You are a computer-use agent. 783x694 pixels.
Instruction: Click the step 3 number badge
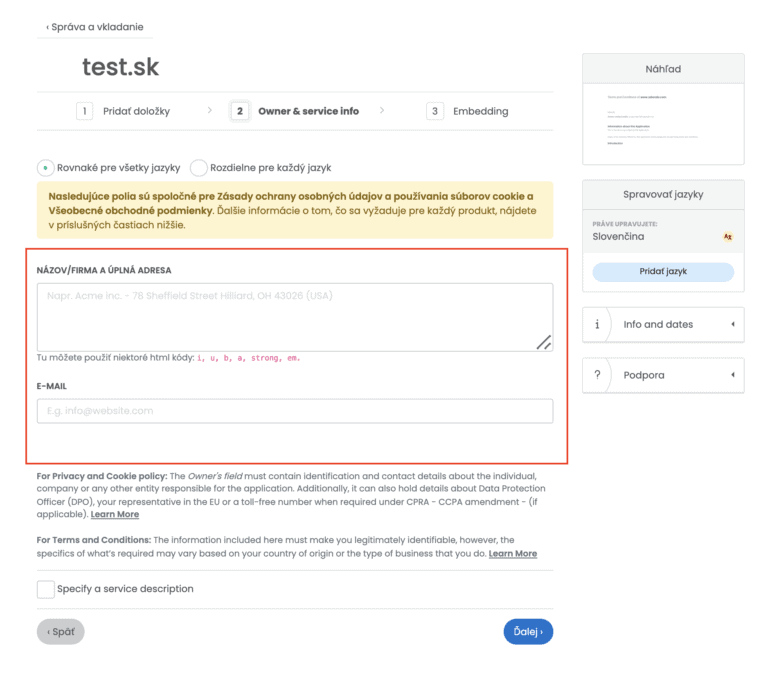click(435, 111)
